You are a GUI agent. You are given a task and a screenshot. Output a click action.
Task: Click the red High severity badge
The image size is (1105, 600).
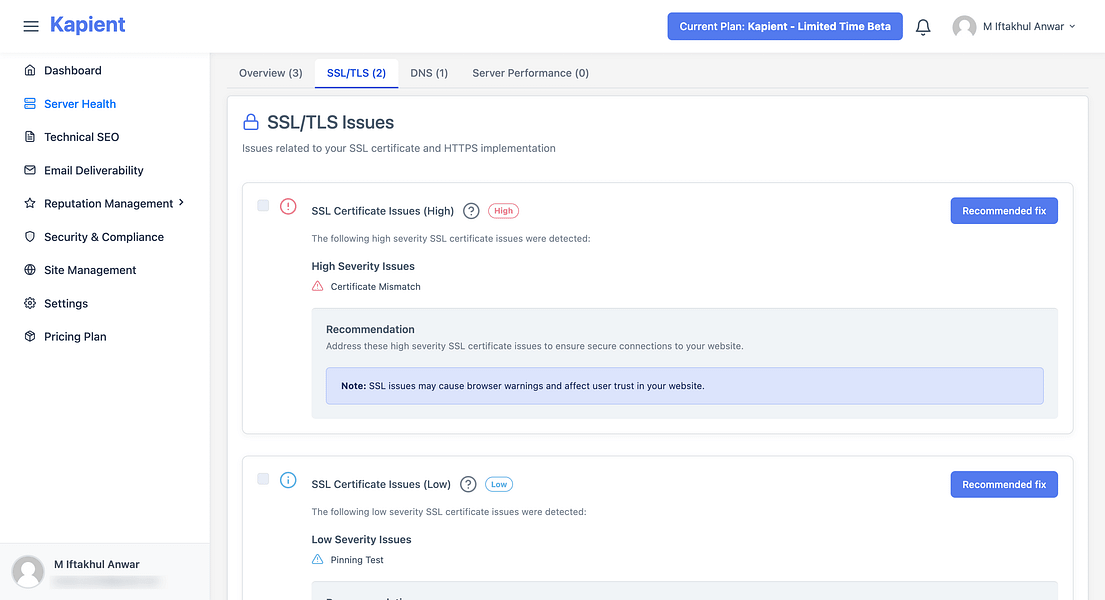coord(503,211)
